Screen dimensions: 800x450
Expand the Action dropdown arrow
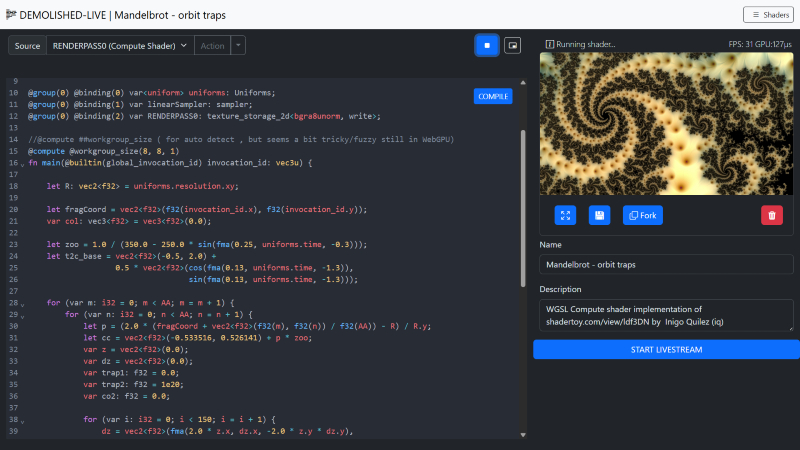click(x=238, y=45)
